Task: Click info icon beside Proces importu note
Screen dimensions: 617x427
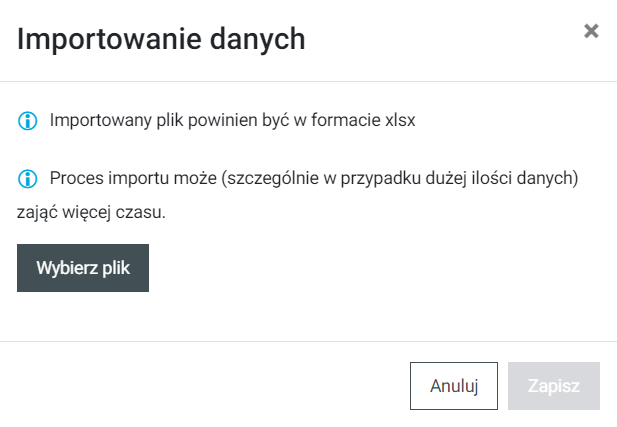Action: pos(27,180)
